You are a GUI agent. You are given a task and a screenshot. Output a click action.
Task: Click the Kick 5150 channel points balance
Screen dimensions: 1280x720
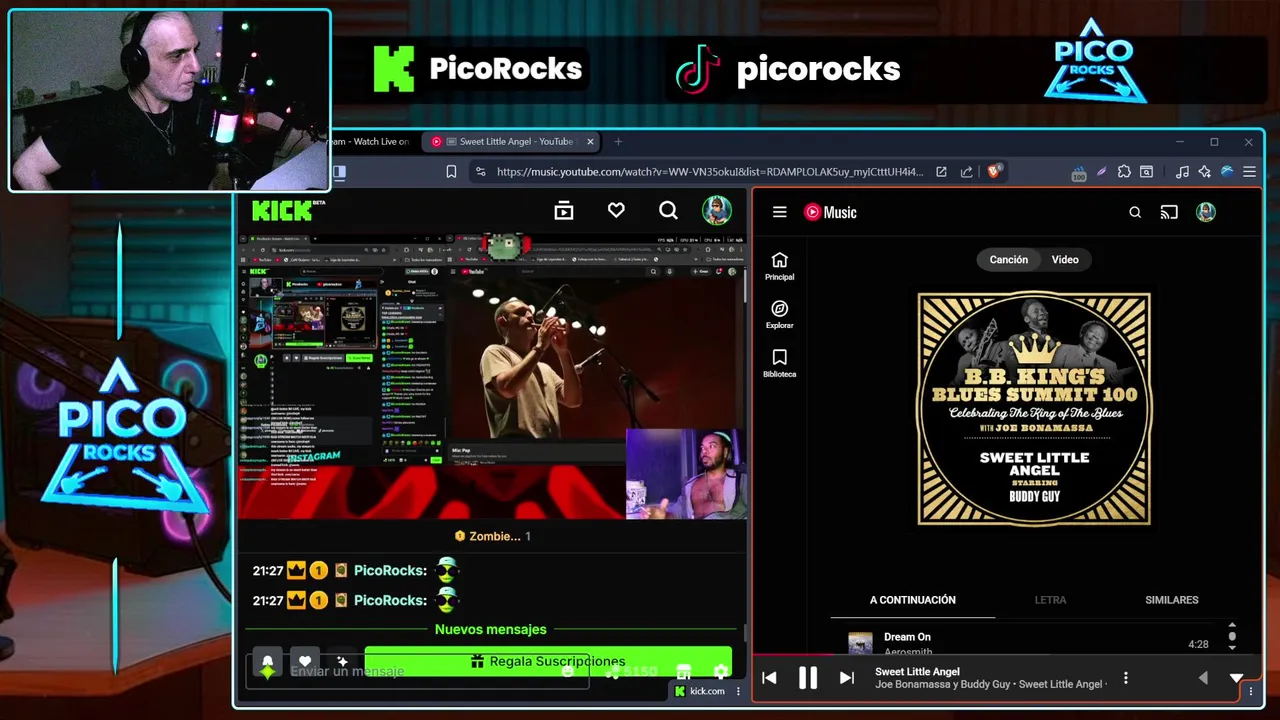(x=633, y=672)
